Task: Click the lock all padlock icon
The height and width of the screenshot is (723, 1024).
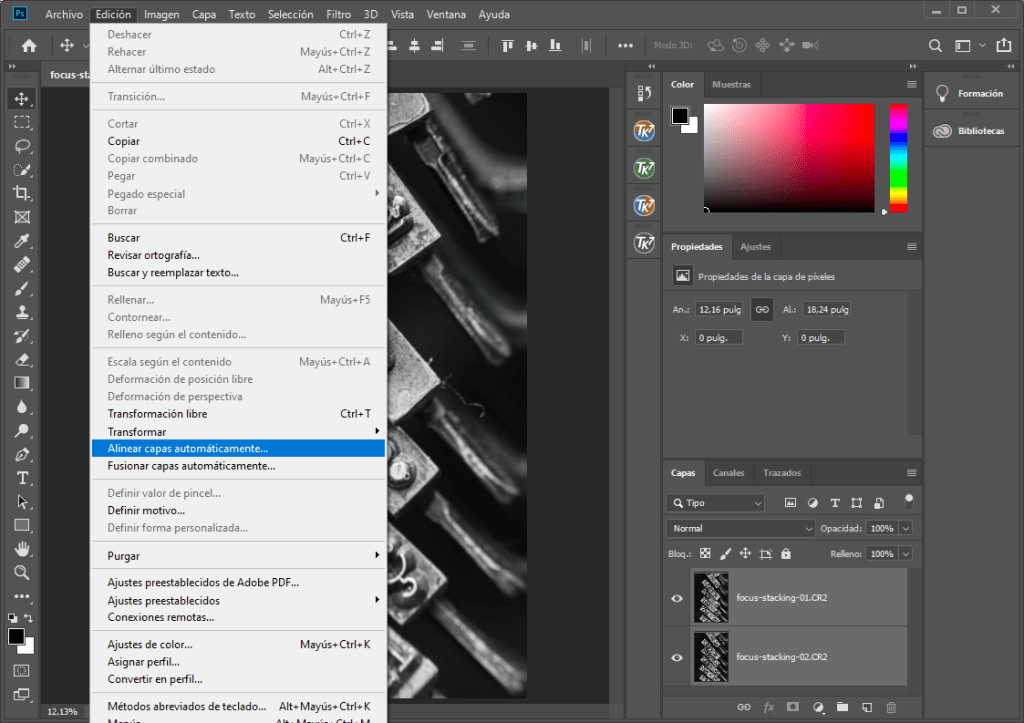Action: [786, 553]
